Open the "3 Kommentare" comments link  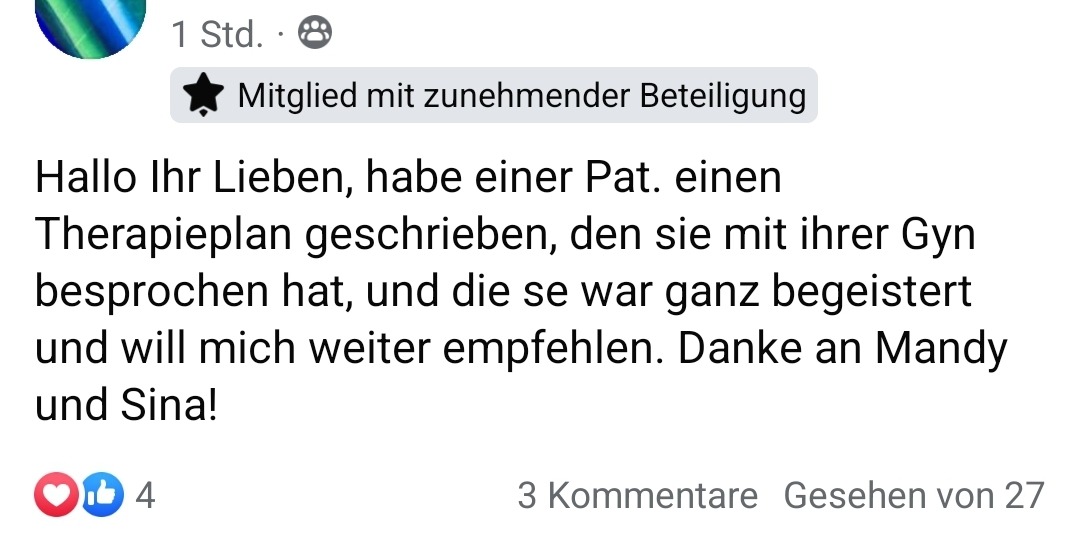tap(637, 496)
